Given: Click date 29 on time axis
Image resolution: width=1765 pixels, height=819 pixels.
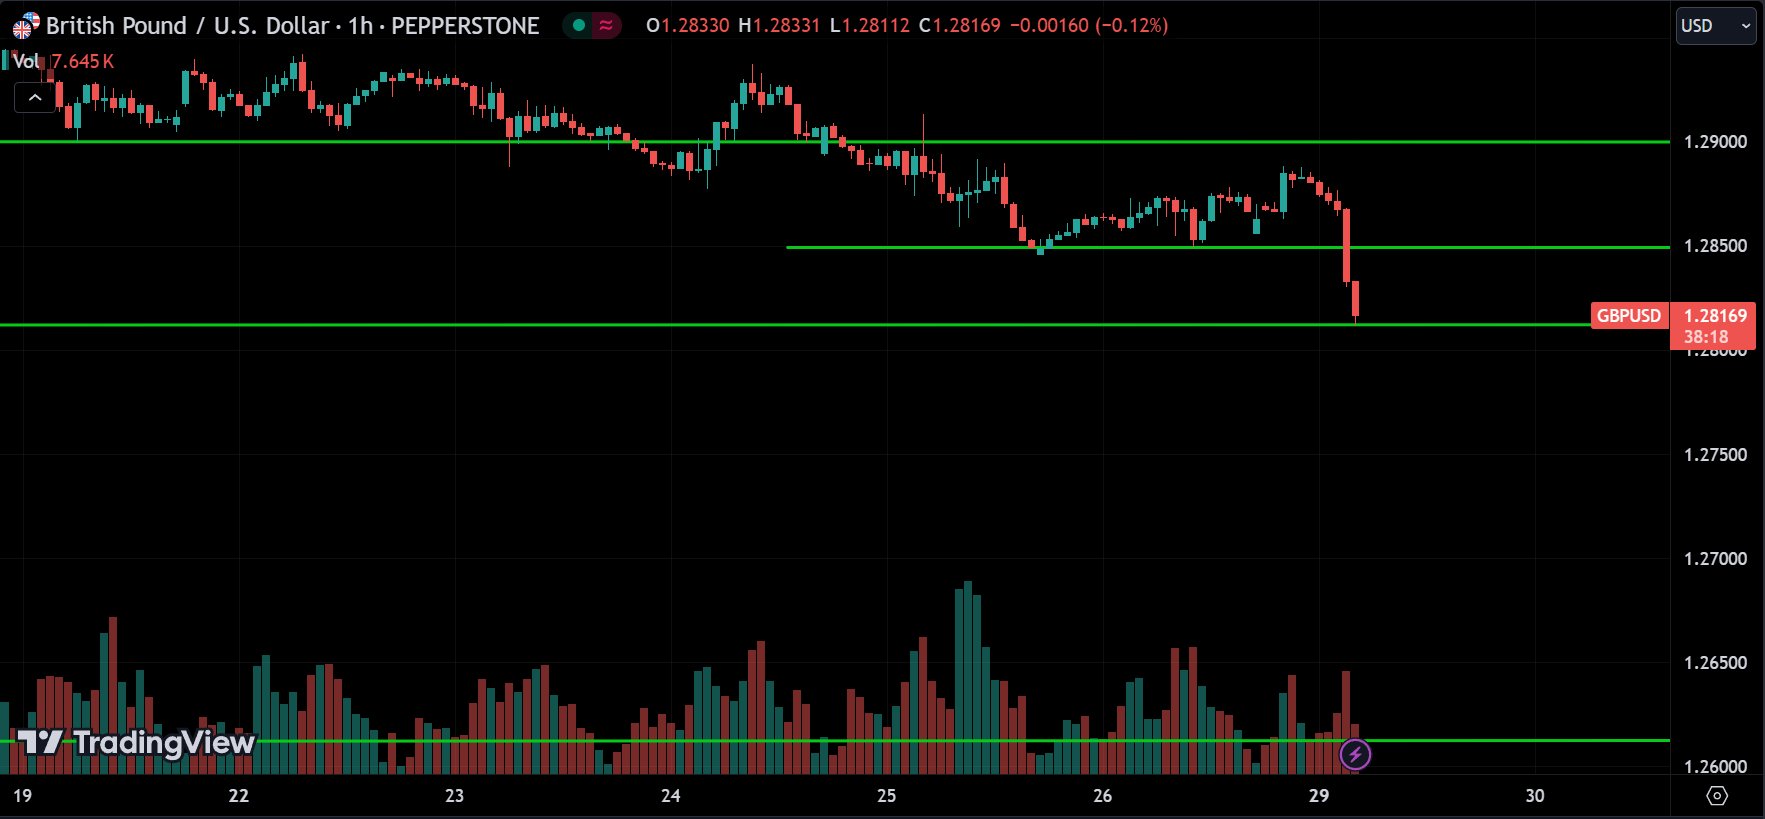Looking at the screenshot, I should [x=1319, y=796].
